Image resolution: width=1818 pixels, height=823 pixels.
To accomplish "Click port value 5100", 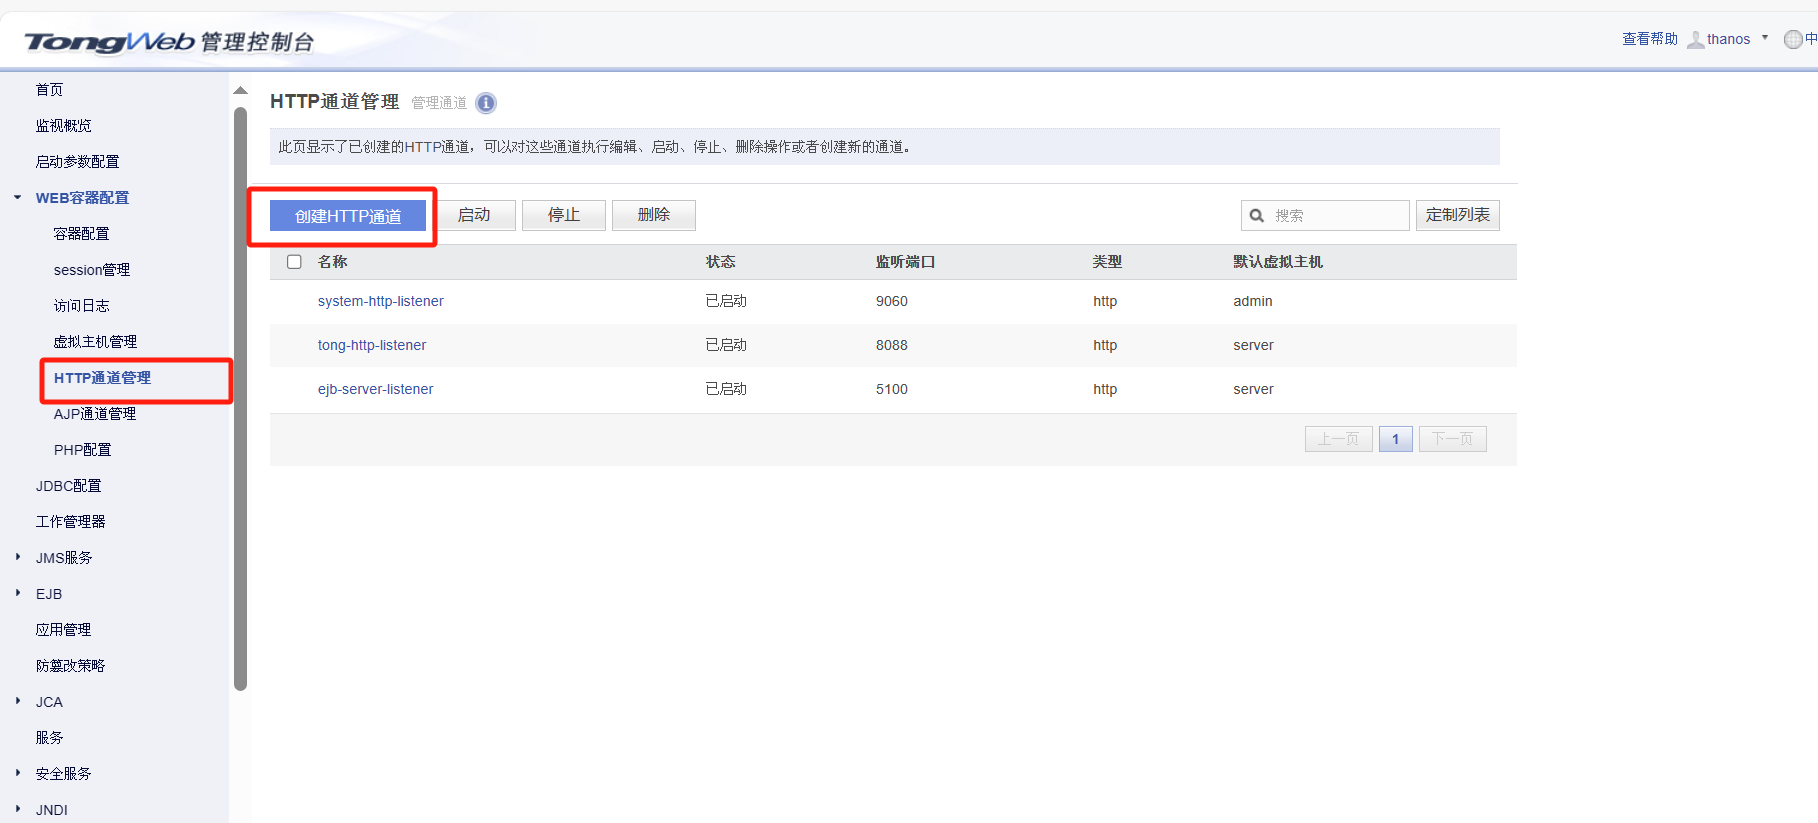I will (892, 389).
